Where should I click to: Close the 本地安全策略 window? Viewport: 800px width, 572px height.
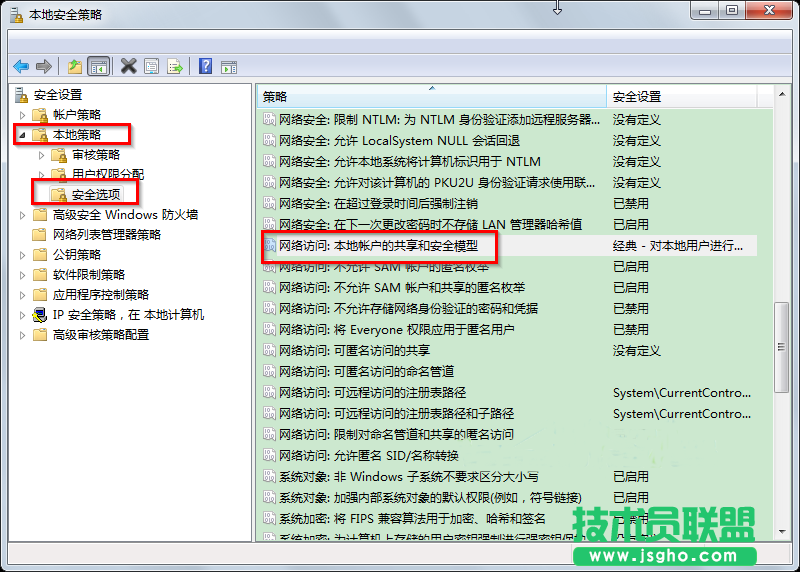[769, 11]
